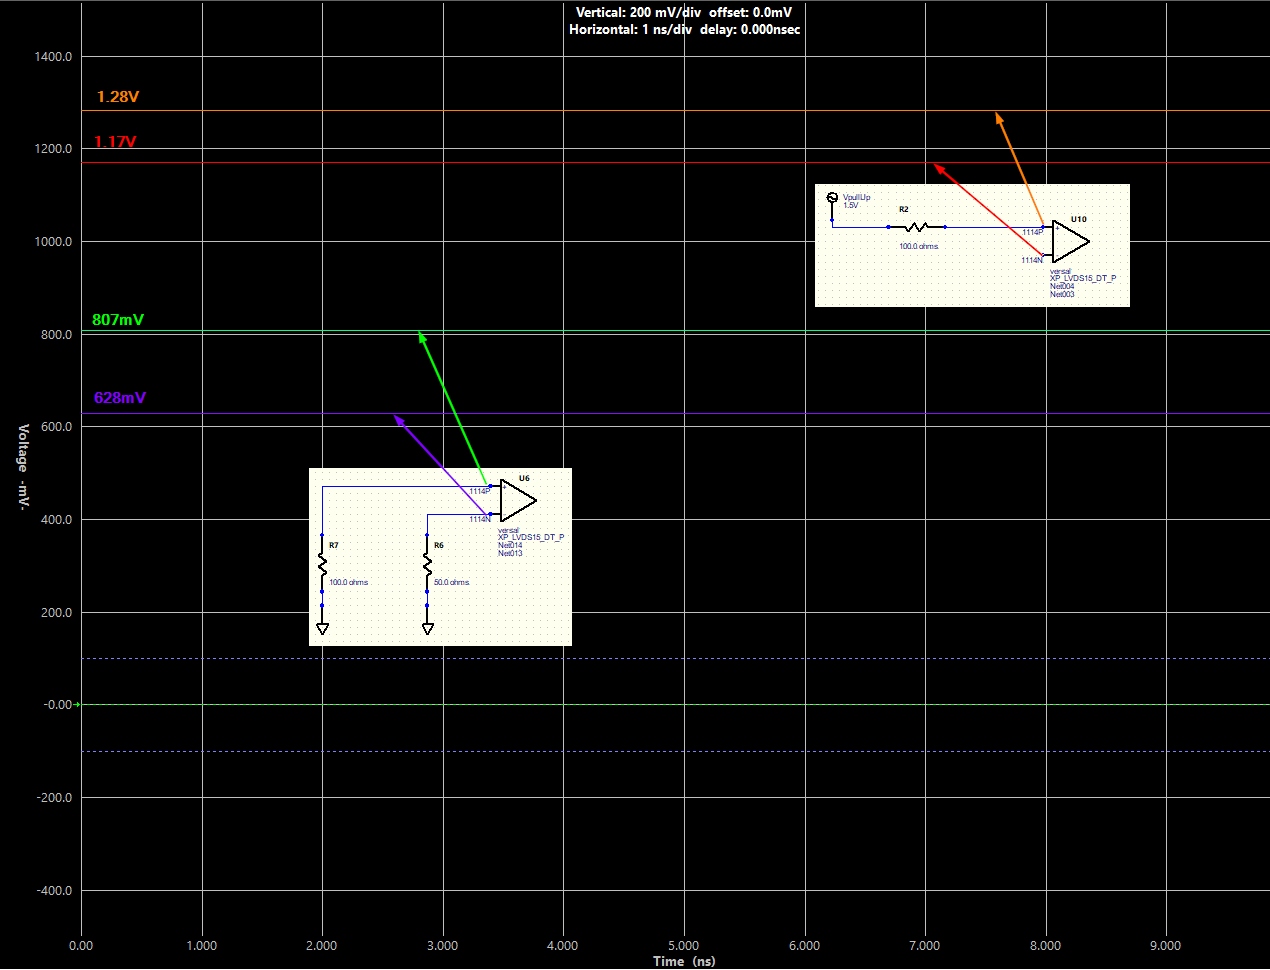Viewport: 1270px width, 970px height.
Task: Click the ground symbol below R6
Action: pyautogui.click(x=428, y=628)
